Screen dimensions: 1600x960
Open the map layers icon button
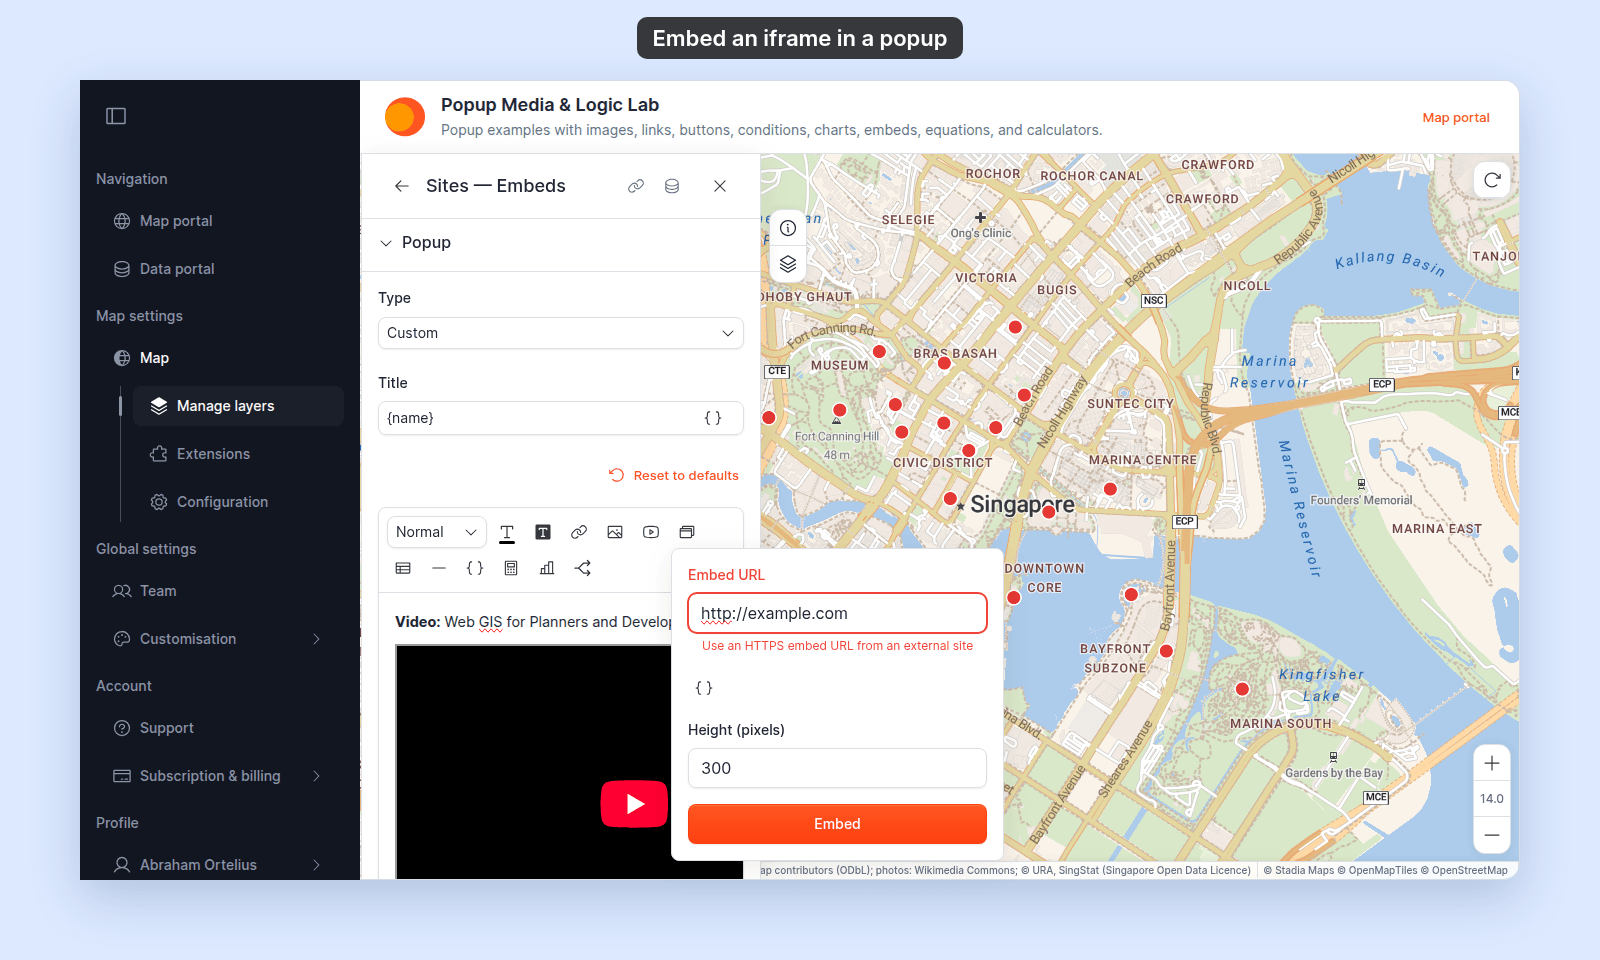point(788,264)
